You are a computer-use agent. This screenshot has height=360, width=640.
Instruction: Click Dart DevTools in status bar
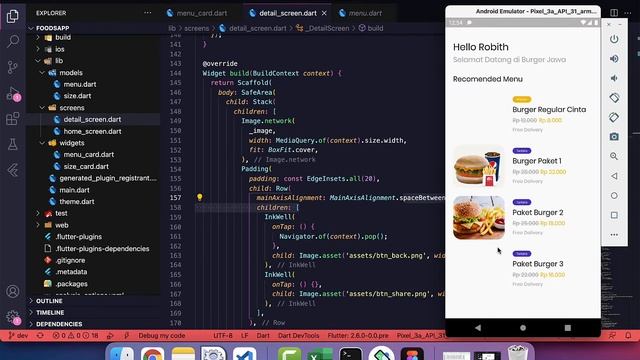pos(298,336)
